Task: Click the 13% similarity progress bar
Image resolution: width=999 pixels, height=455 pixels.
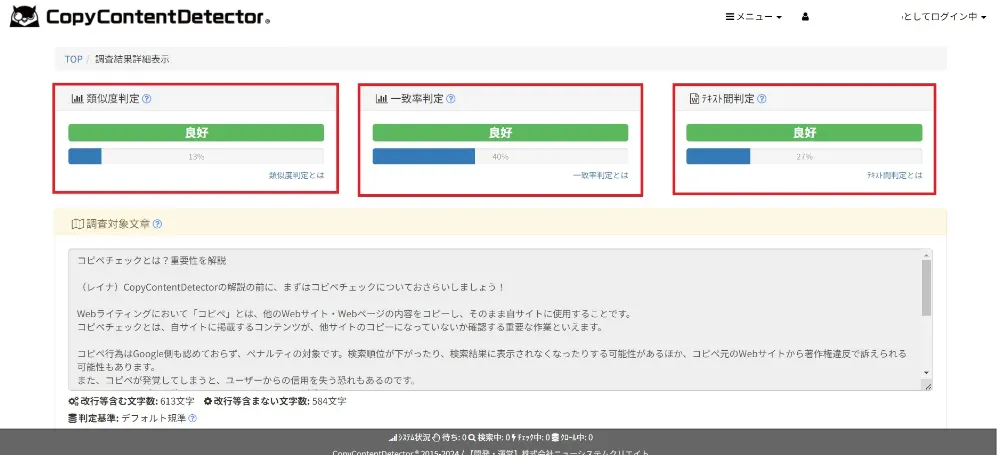Action: tap(196, 156)
